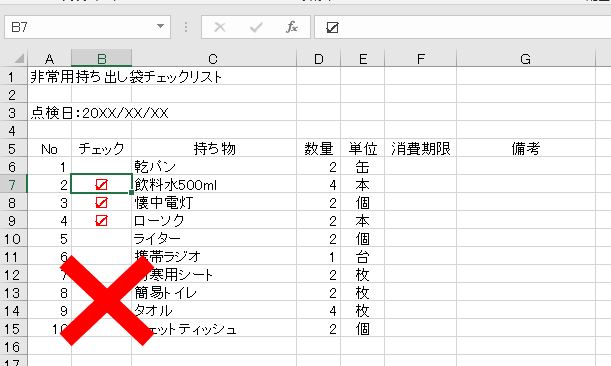This screenshot has height=366, width=611.
Task: Click the cell 点検日:20XX/XX/XX
Action: pyautogui.click(x=99, y=113)
